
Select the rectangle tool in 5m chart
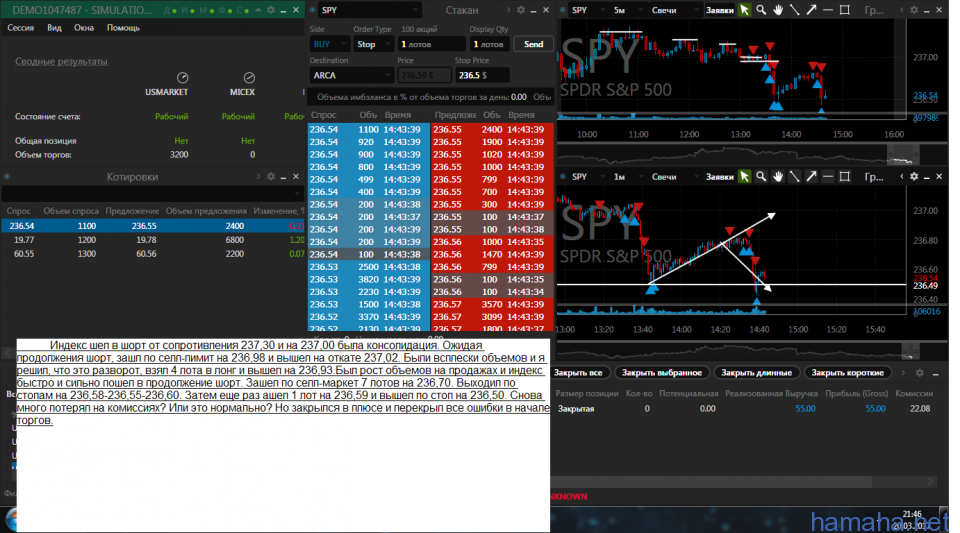pos(844,10)
